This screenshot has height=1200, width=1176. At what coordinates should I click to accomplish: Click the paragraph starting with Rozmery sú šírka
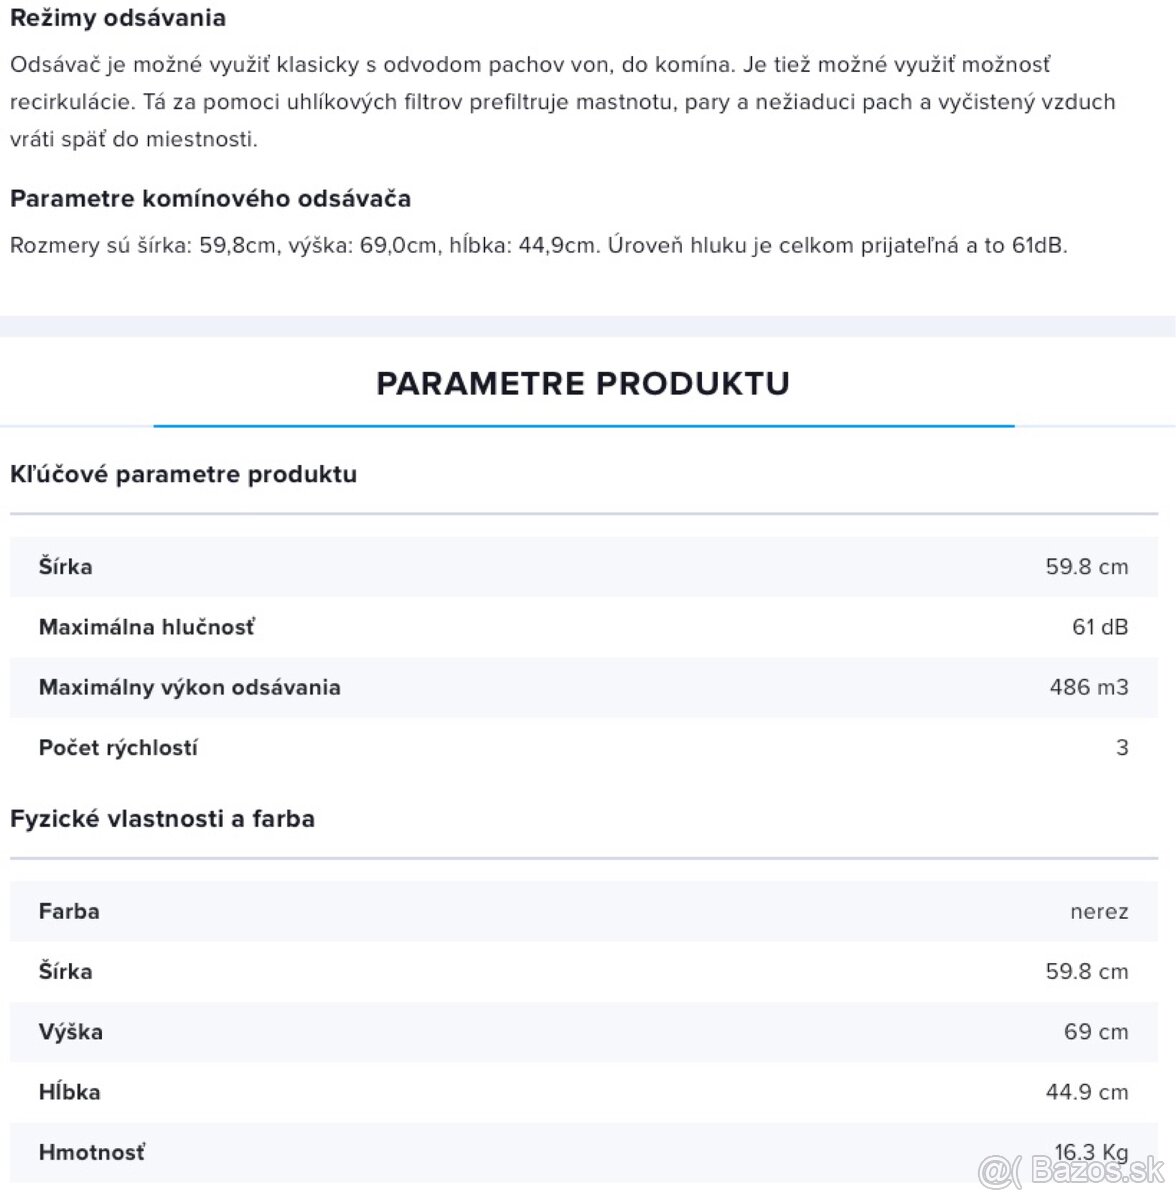tap(538, 245)
